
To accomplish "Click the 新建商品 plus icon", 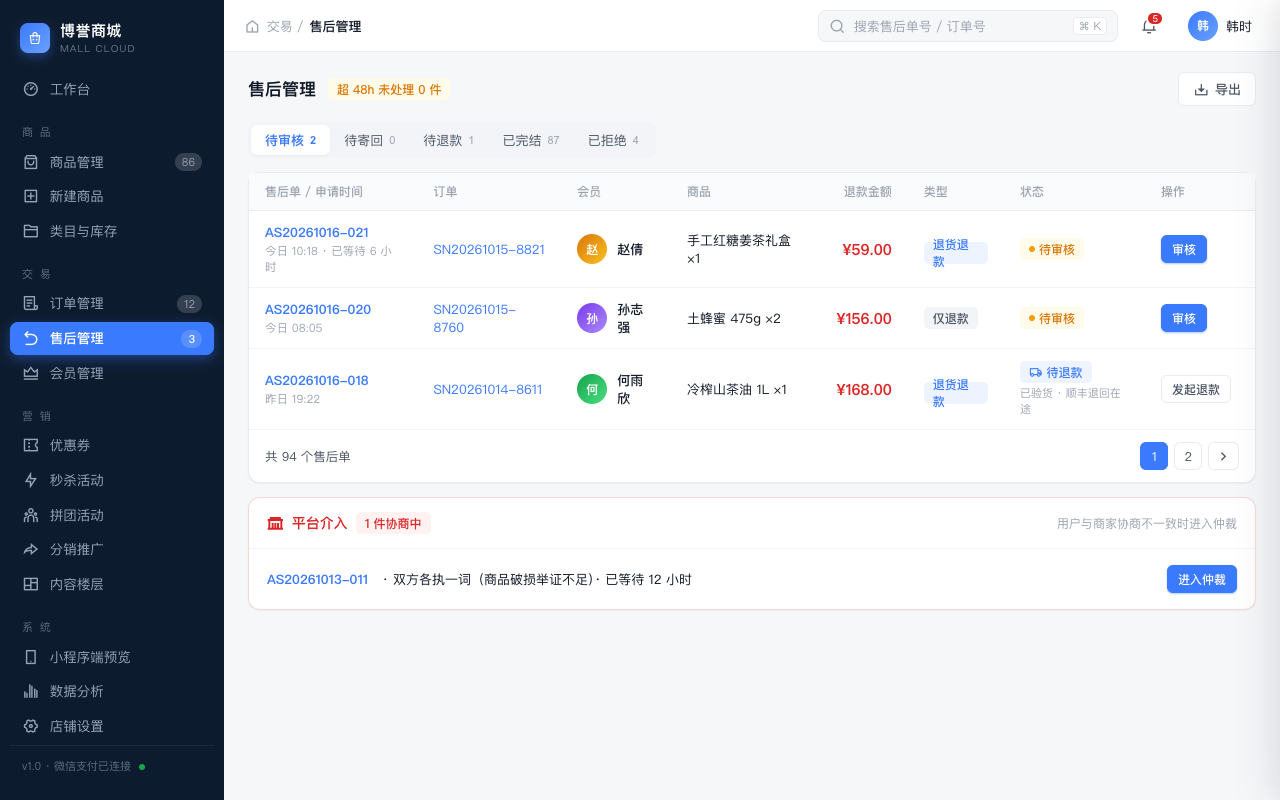I will pyautogui.click(x=31, y=196).
